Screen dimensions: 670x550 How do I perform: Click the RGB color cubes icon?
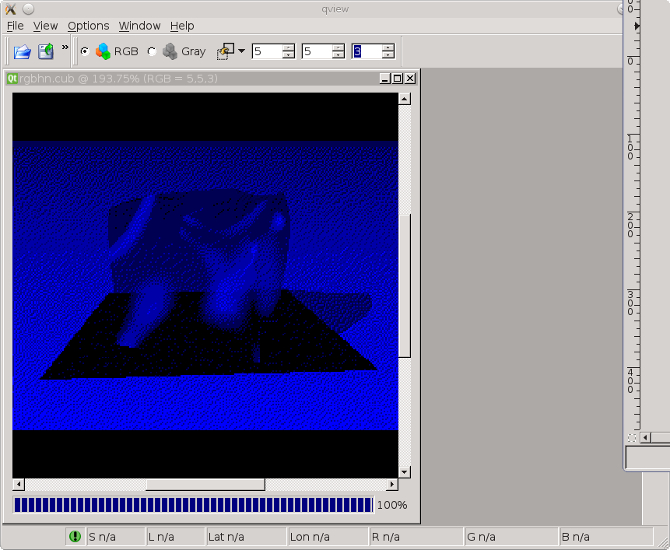click(103, 51)
